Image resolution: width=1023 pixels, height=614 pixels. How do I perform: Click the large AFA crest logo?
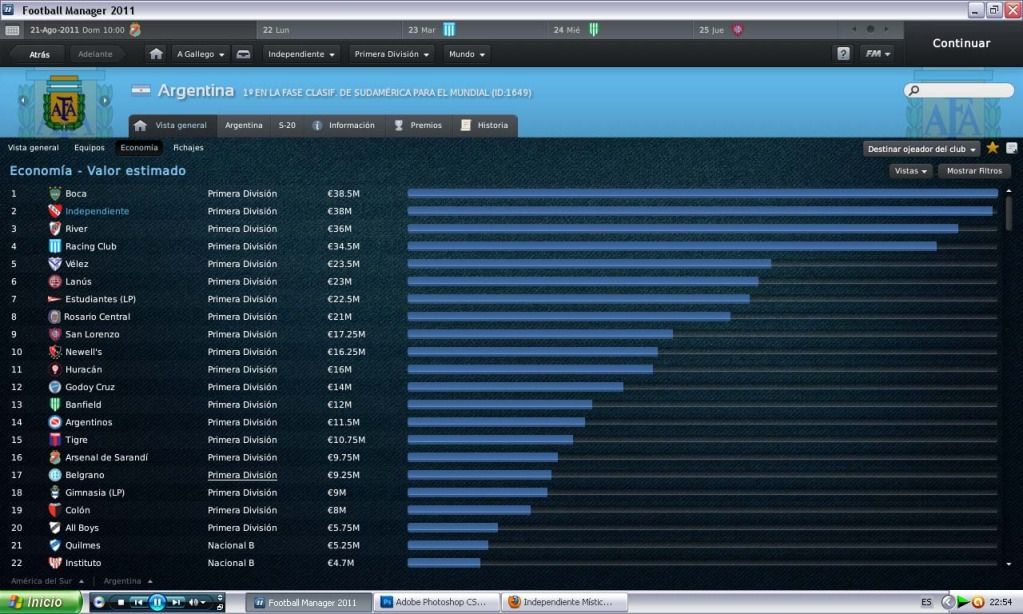pyautogui.click(x=64, y=103)
